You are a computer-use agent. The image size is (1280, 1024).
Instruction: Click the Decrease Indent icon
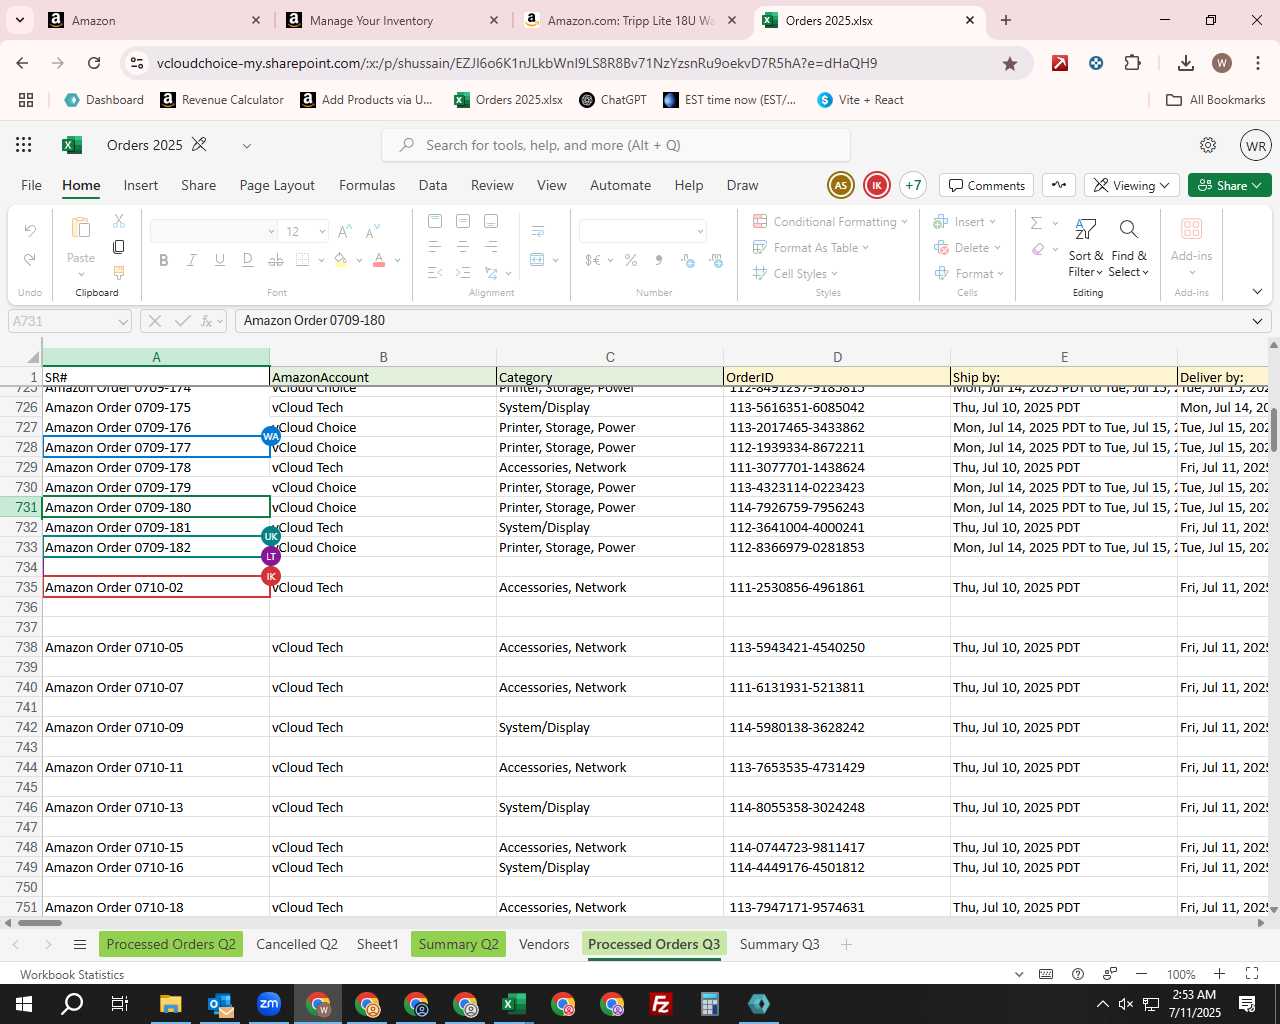[x=435, y=272]
